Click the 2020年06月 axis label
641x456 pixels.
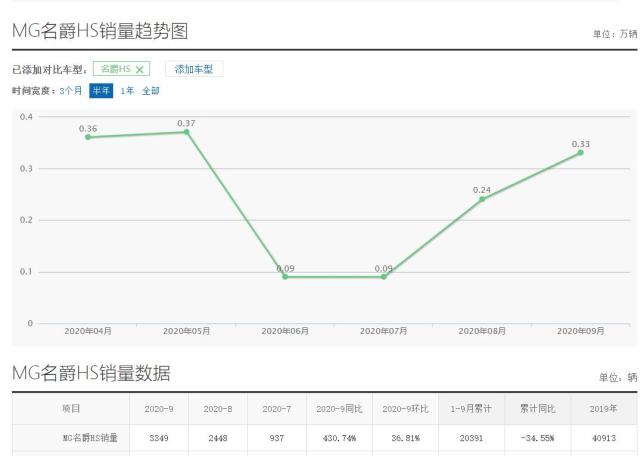click(x=285, y=331)
